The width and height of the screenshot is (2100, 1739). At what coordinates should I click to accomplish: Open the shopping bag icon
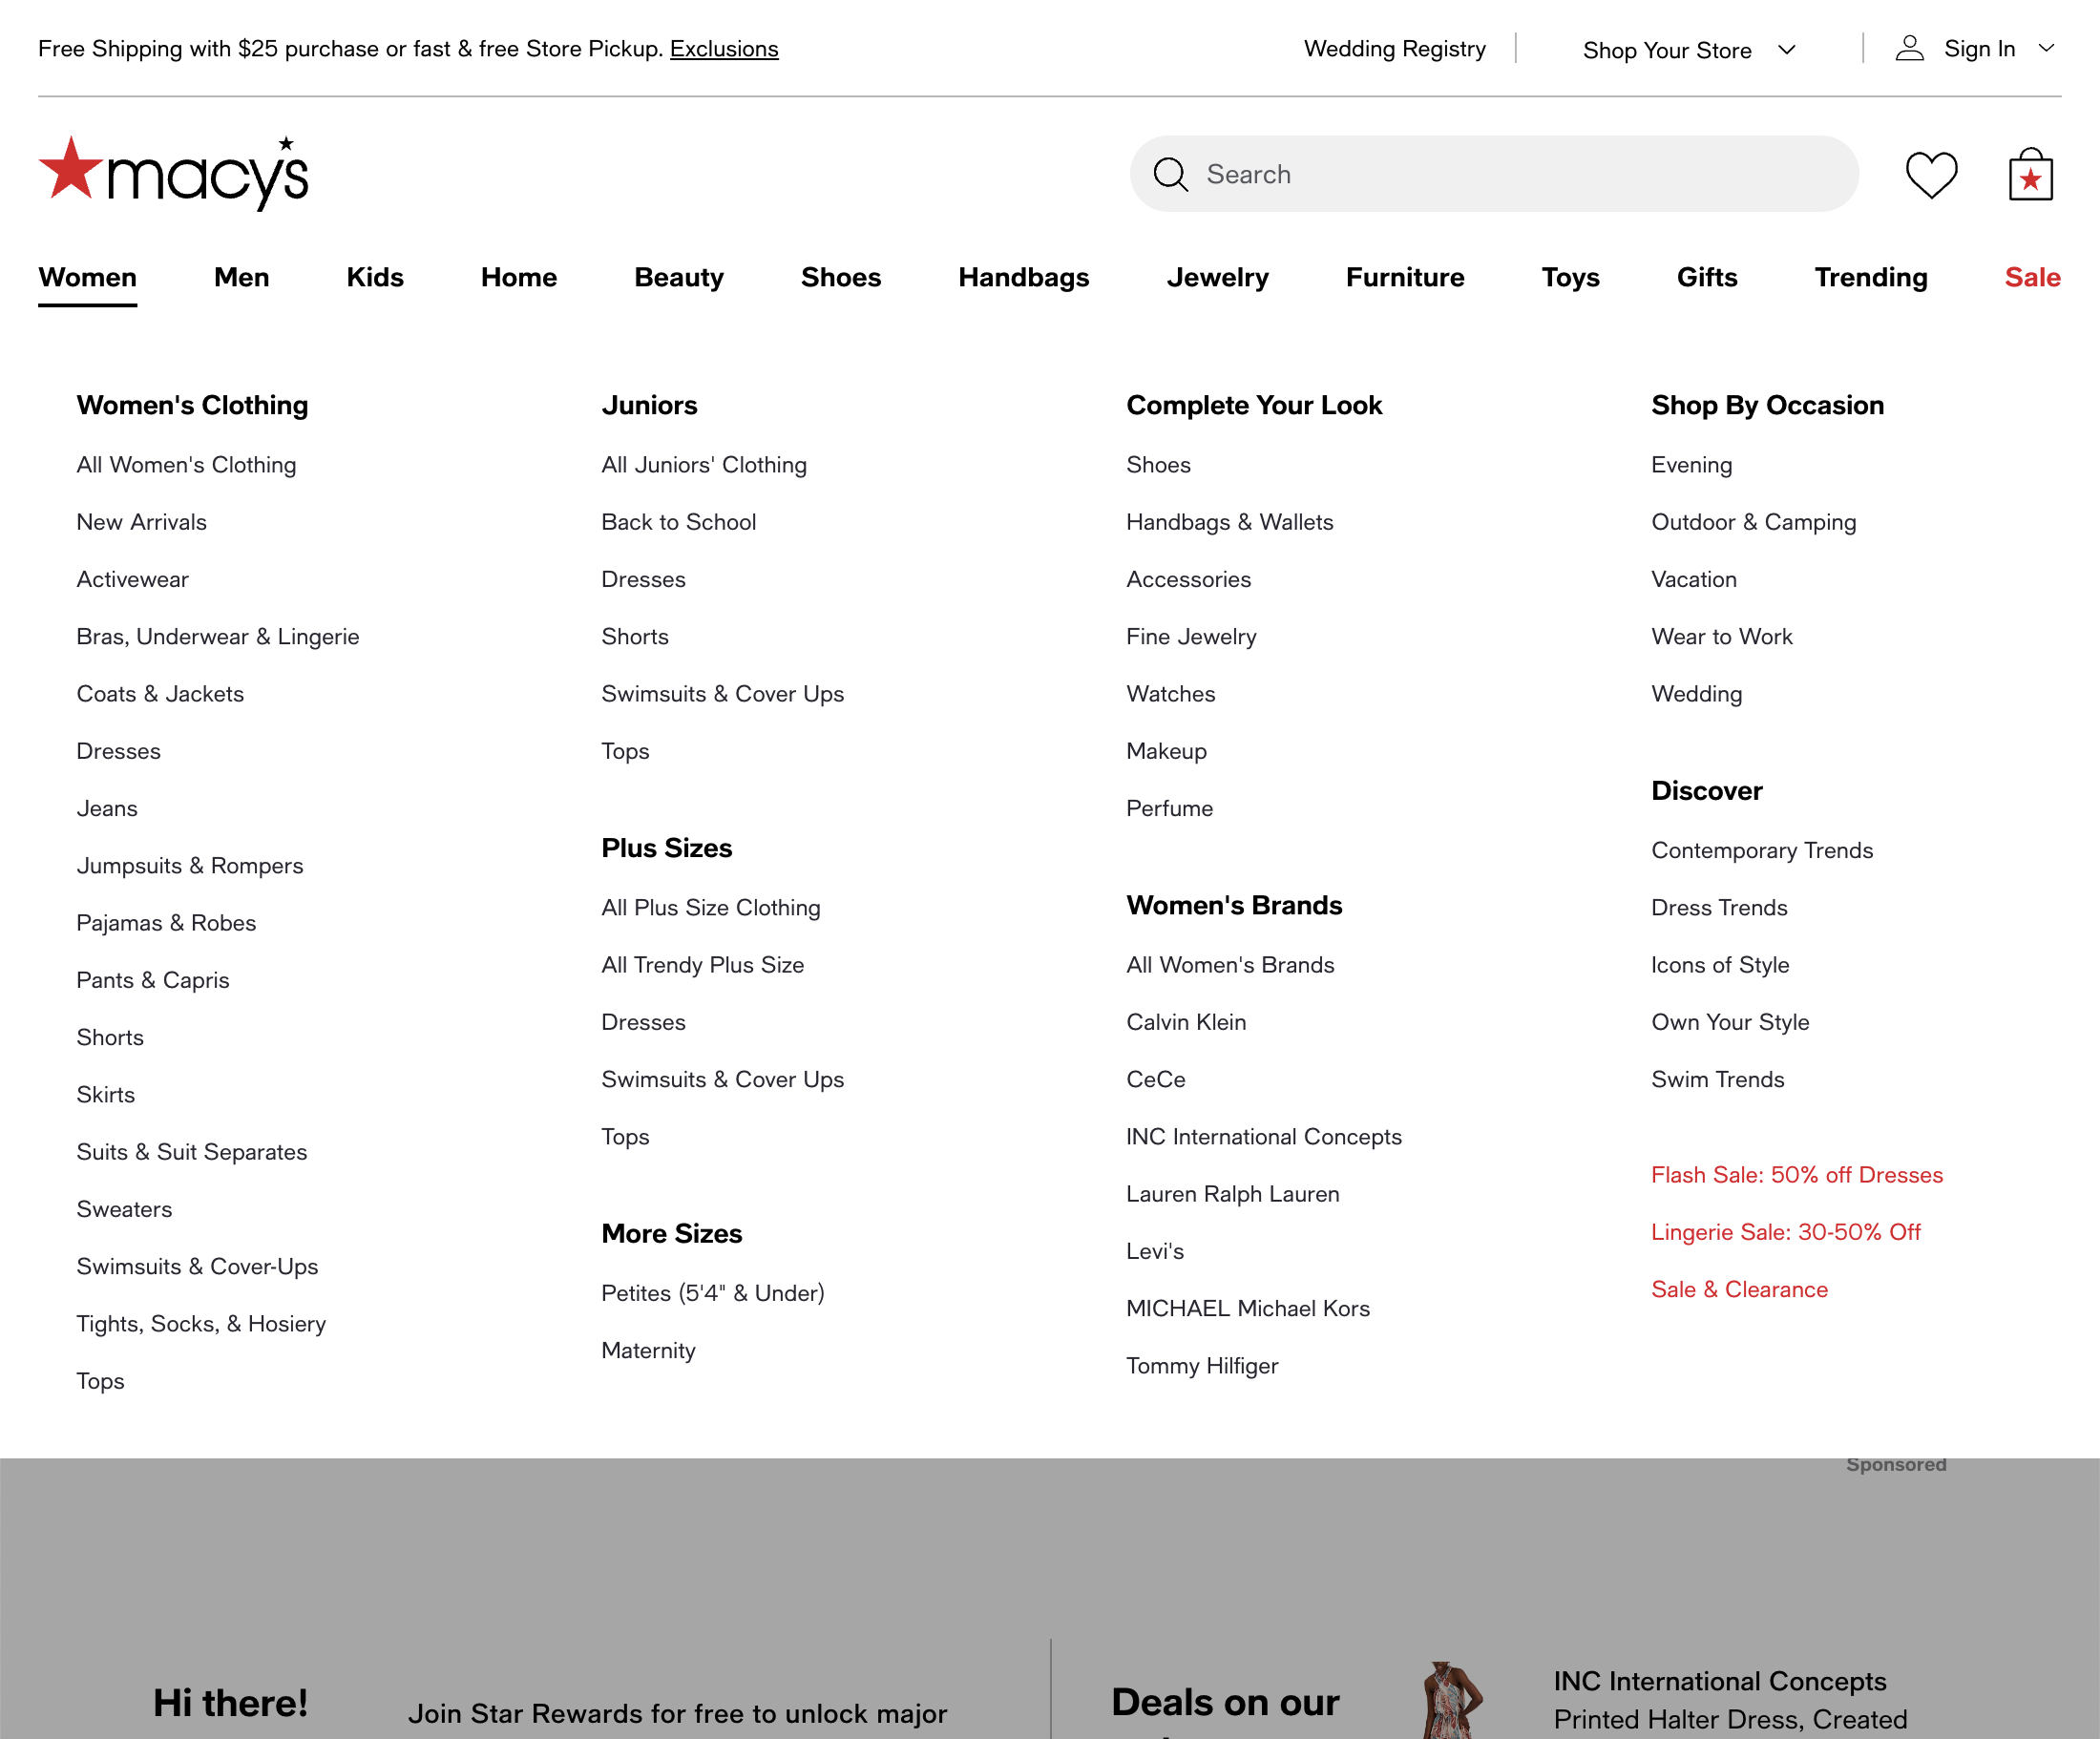click(2030, 173)
